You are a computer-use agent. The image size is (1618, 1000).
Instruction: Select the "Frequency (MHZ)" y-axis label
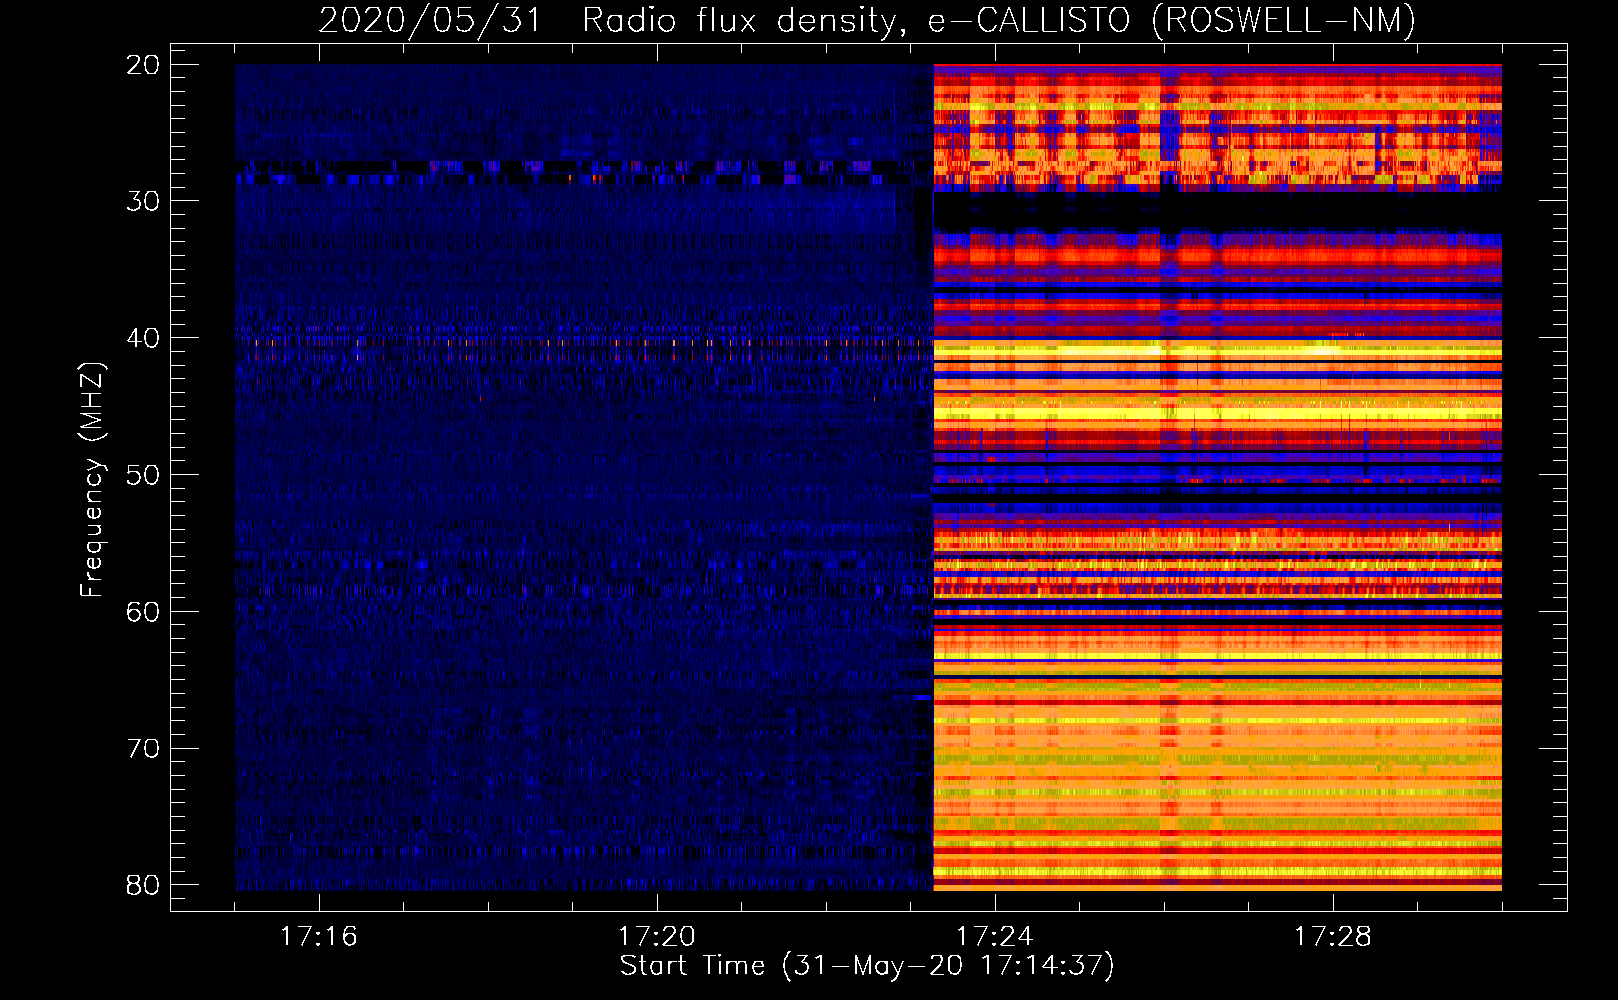coord(91,480)
